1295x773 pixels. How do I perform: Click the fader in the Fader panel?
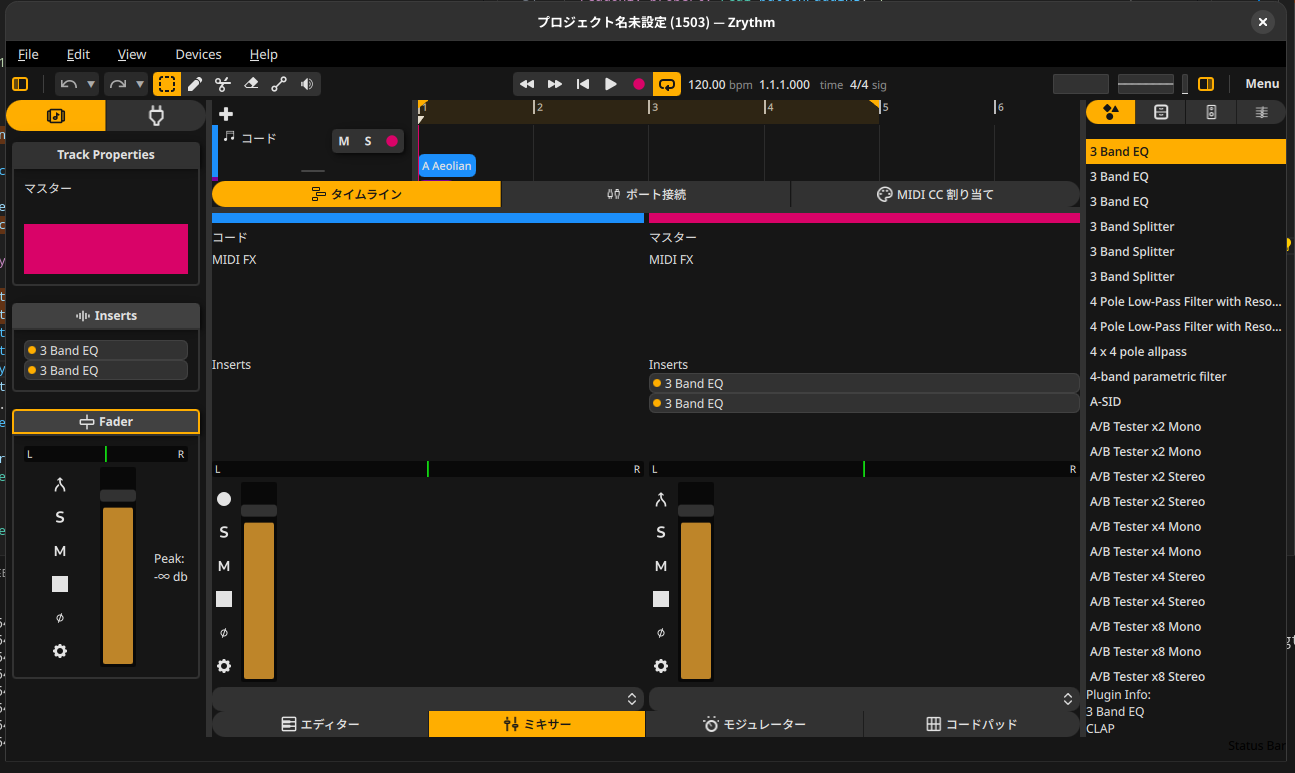pyautogui.click(x=117, y=566)
